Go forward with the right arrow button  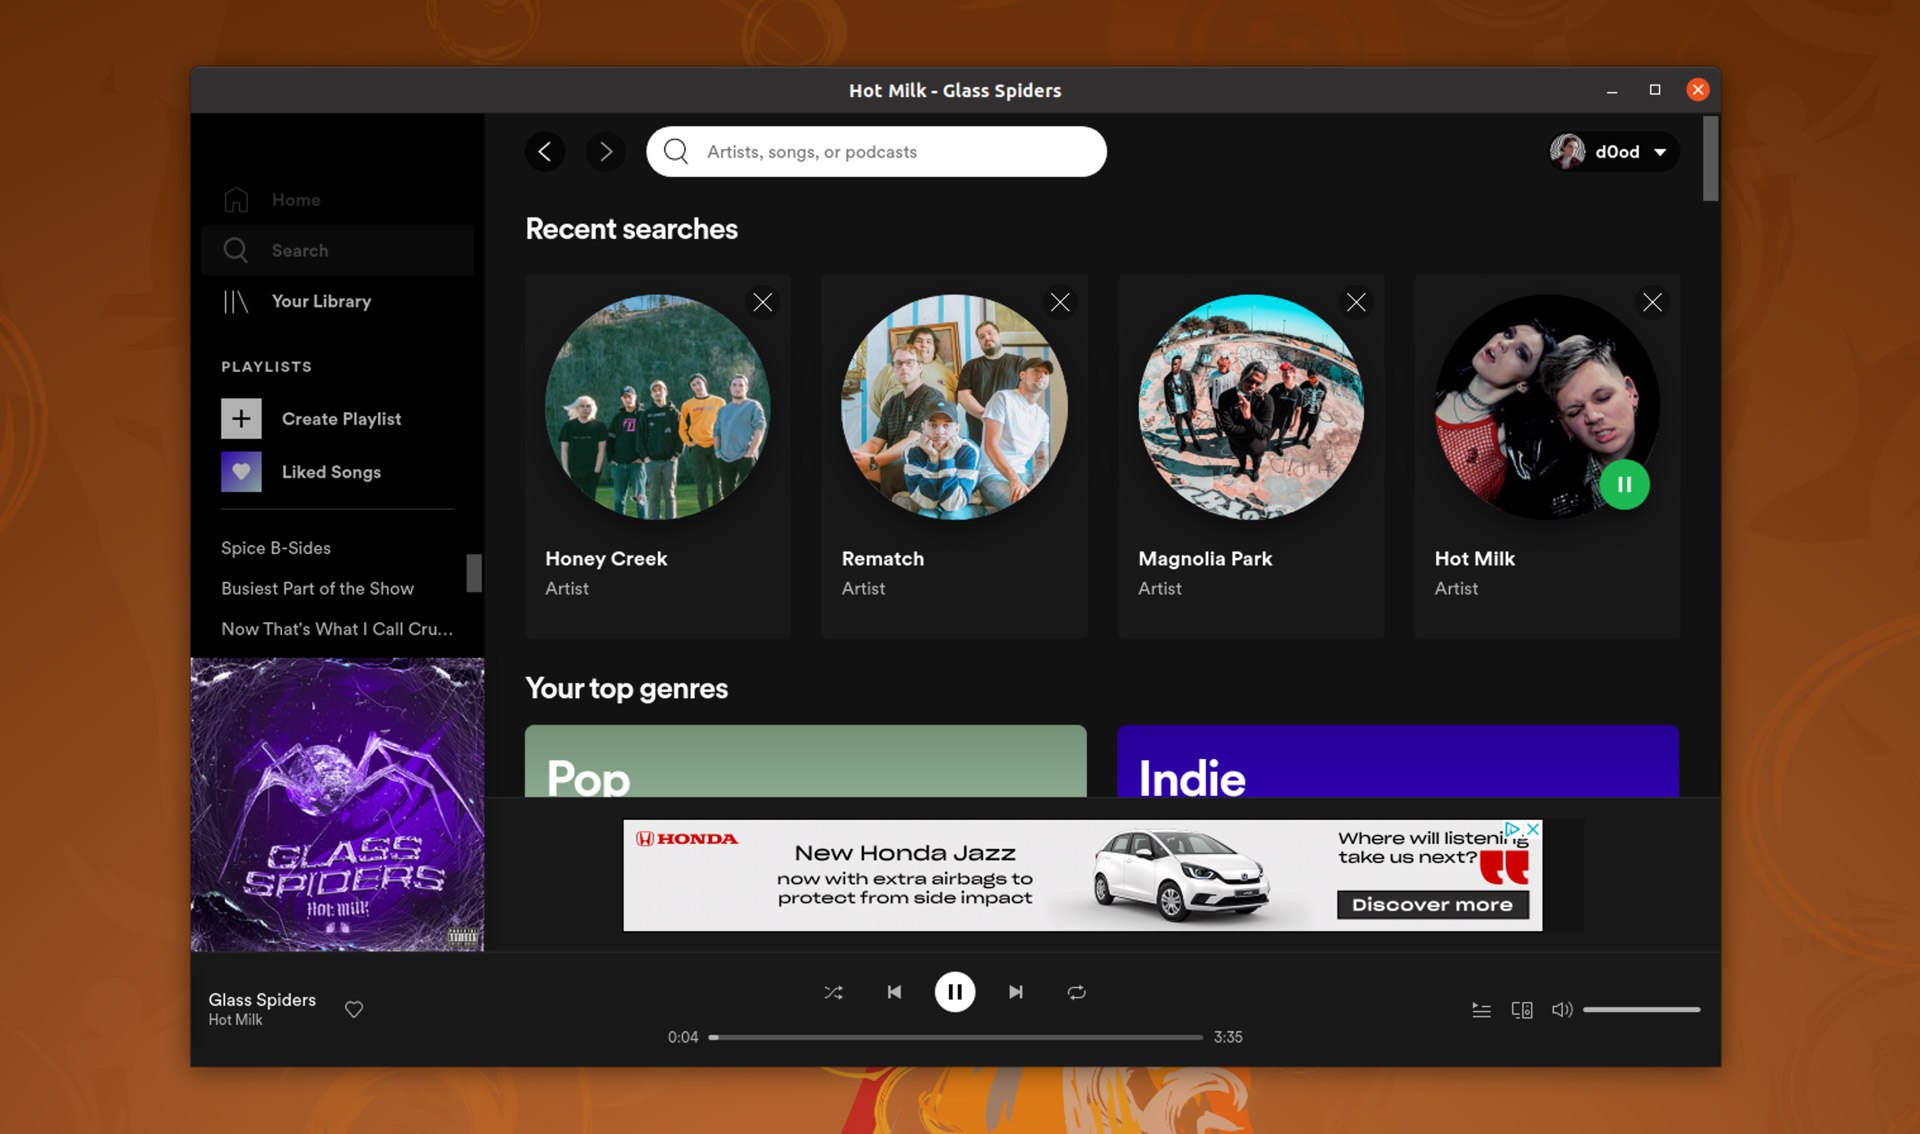point(605,152)
